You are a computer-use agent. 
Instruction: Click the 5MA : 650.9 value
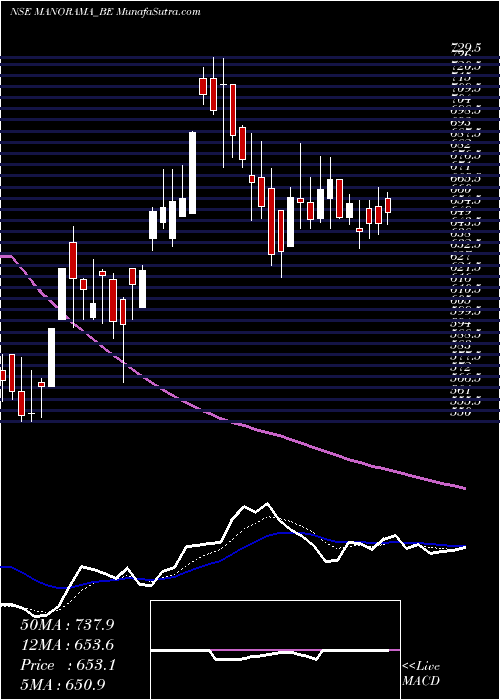click(x=65, y=685)
